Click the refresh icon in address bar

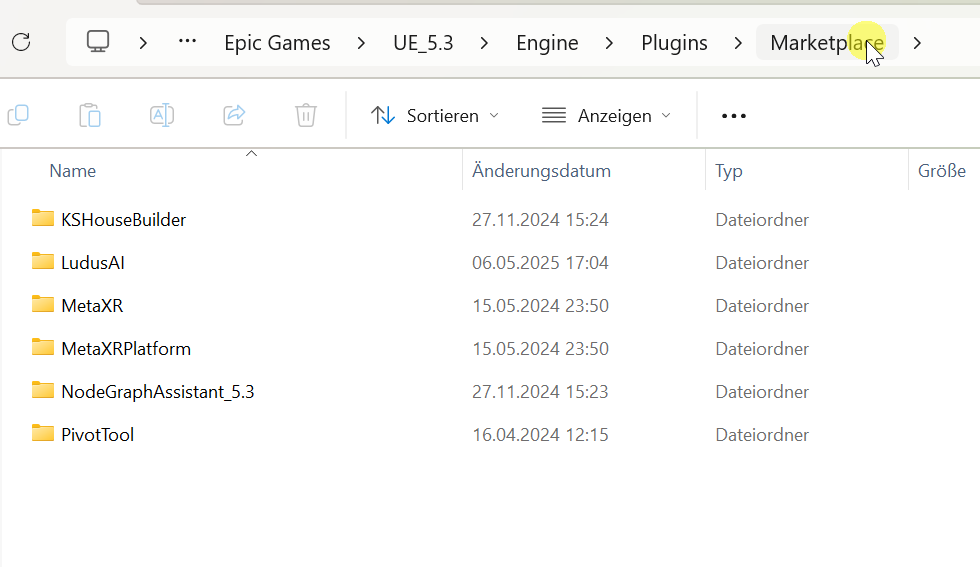click(21, 42)
